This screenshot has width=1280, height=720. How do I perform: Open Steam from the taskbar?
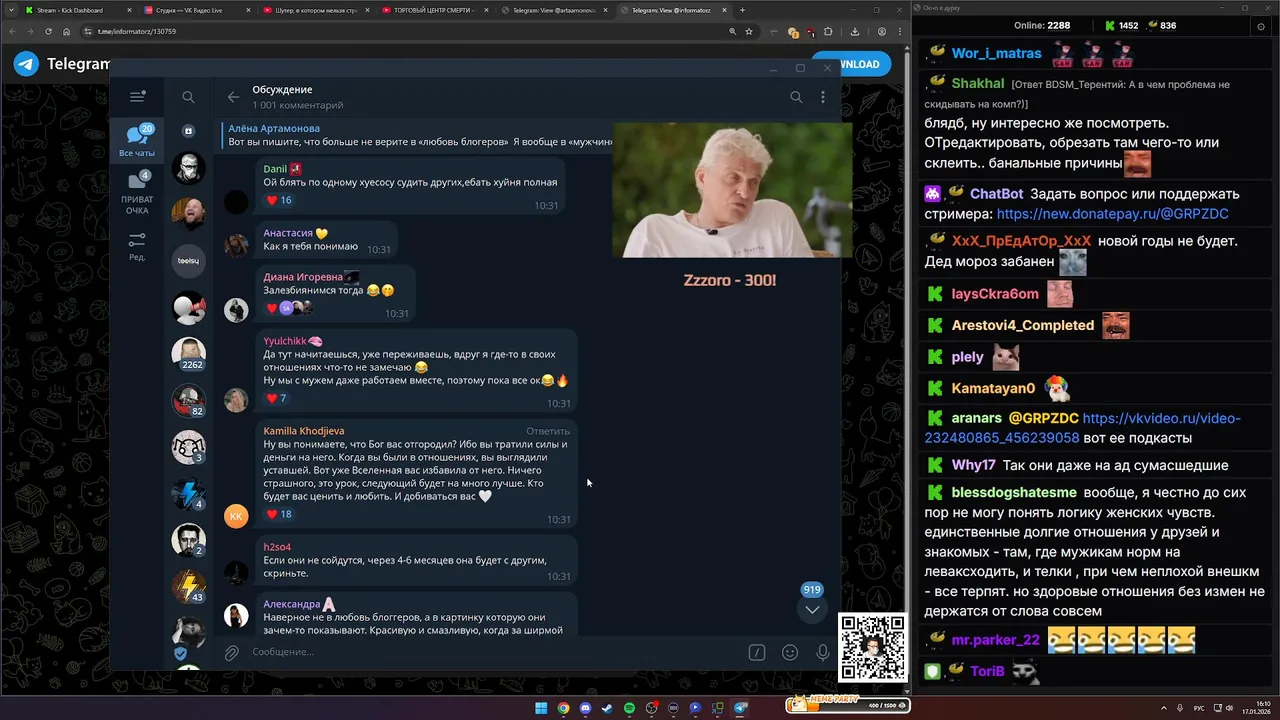coord(607,708)
